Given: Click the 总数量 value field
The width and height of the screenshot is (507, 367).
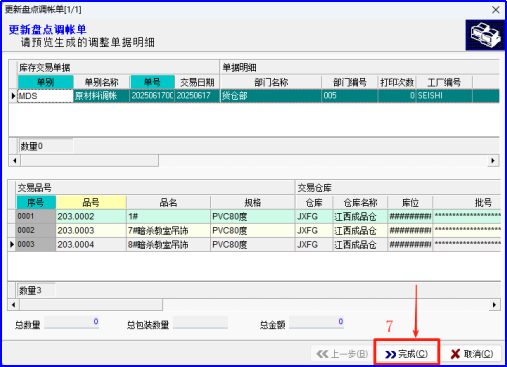Looking at the screenshot, I should [72, 322].
